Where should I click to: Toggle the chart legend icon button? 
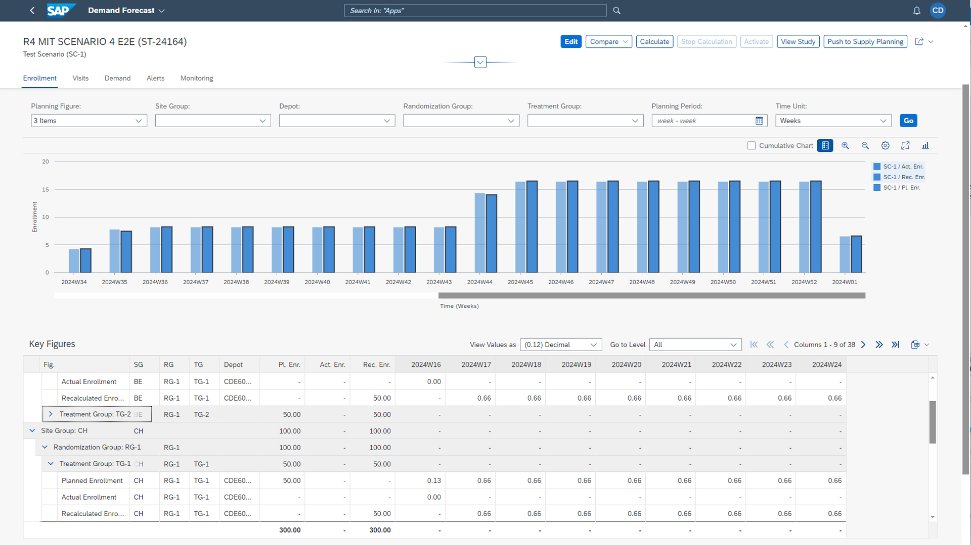(x=825, y=146)
